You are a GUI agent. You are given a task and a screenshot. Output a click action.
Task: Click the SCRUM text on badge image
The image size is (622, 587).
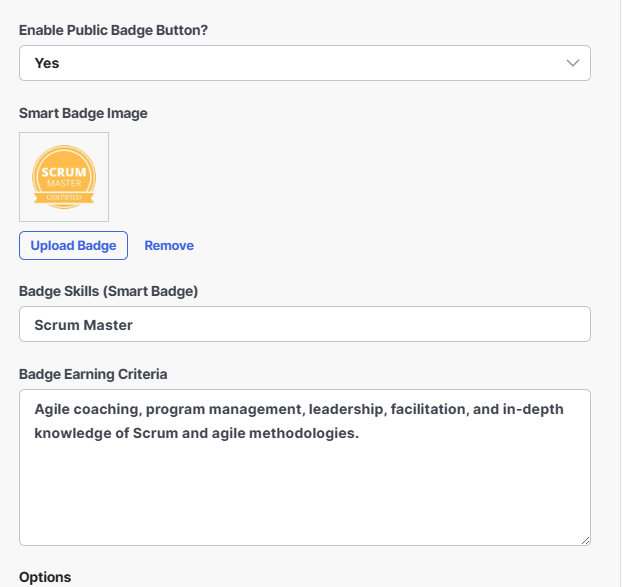[64, 172]
